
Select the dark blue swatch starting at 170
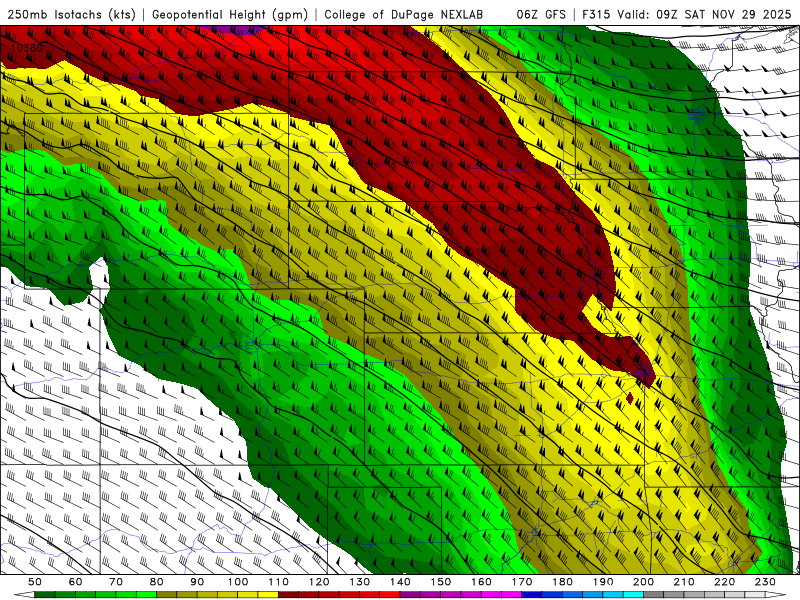pos(532,595)
